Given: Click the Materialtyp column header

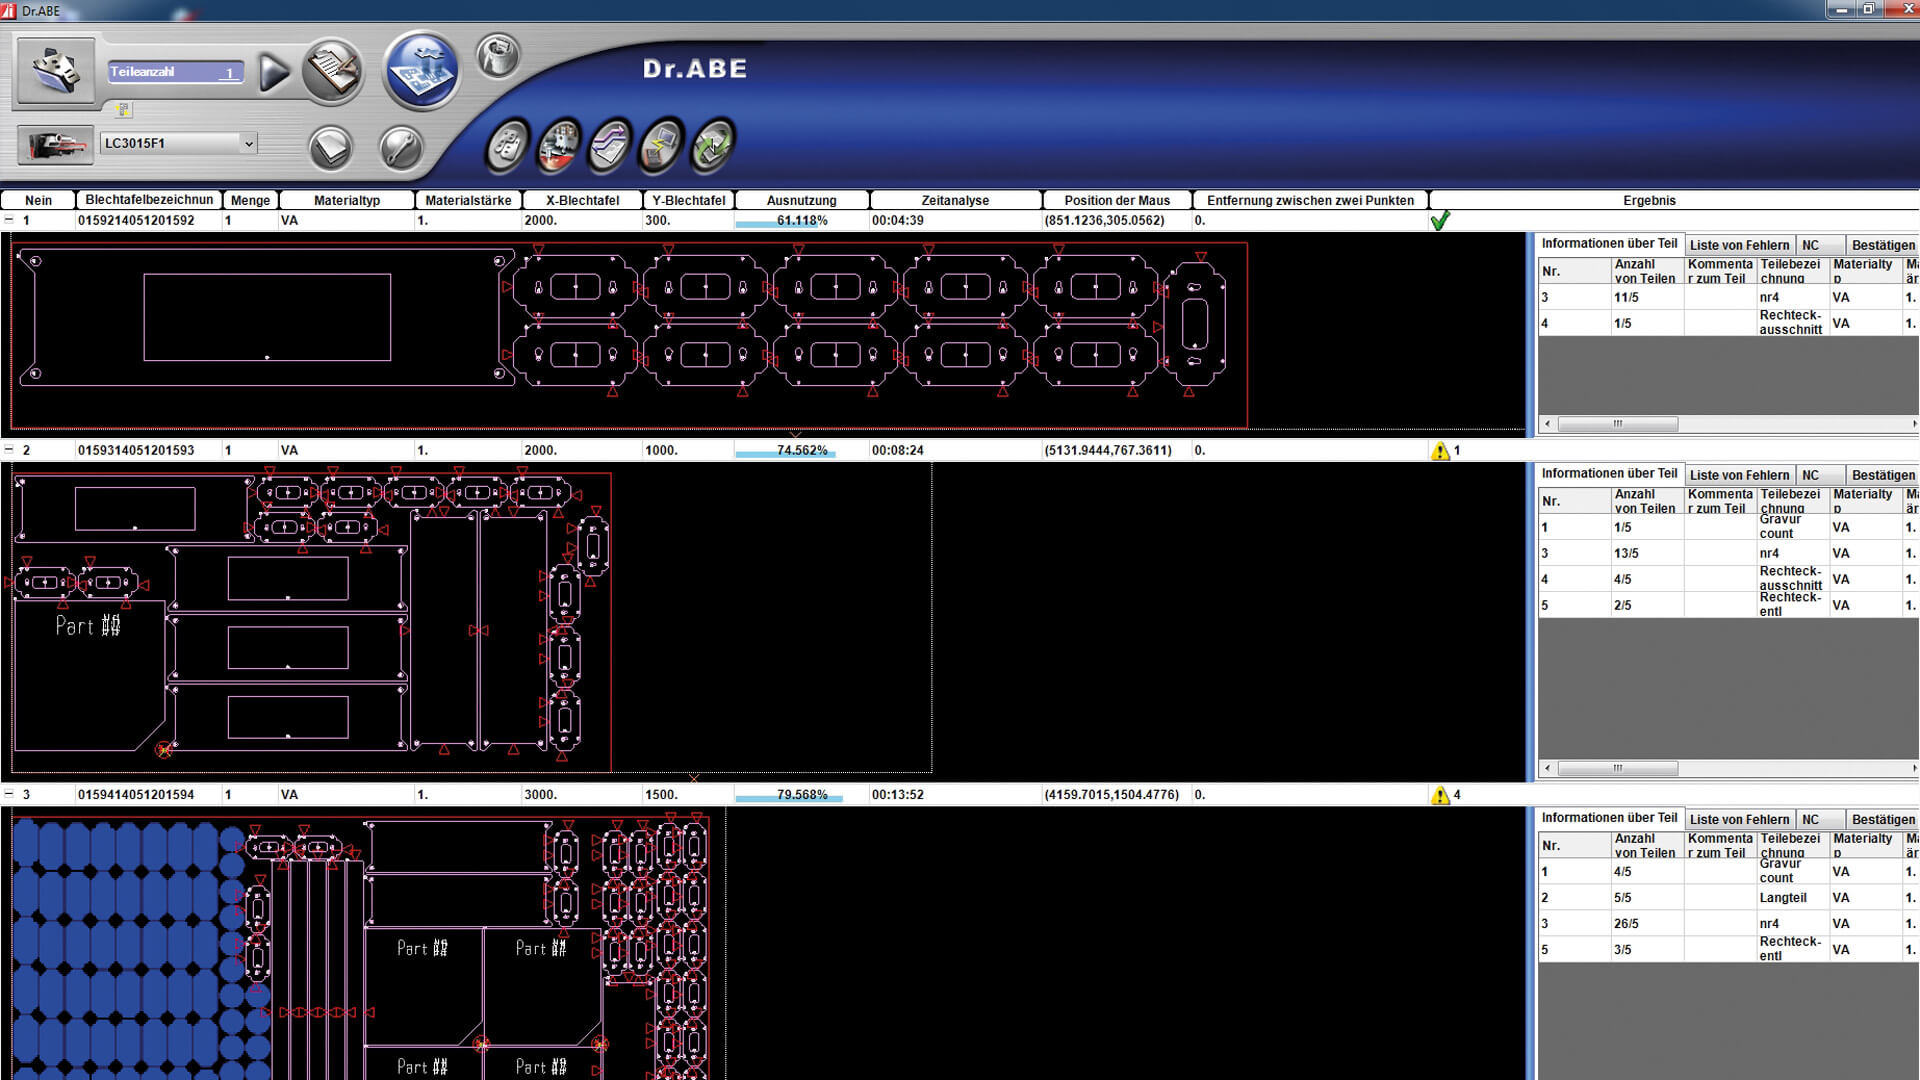Looking at the screenshot, I should coord(346,200).
